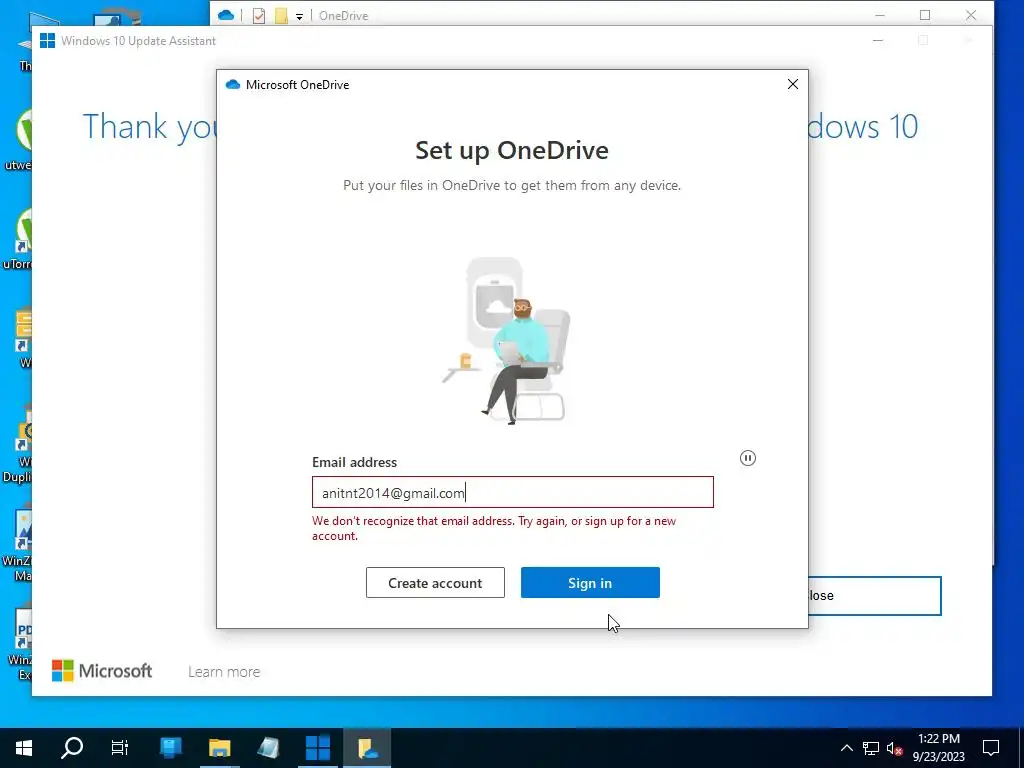
Task: Focus the Email address input field
Action: (513, 492)
